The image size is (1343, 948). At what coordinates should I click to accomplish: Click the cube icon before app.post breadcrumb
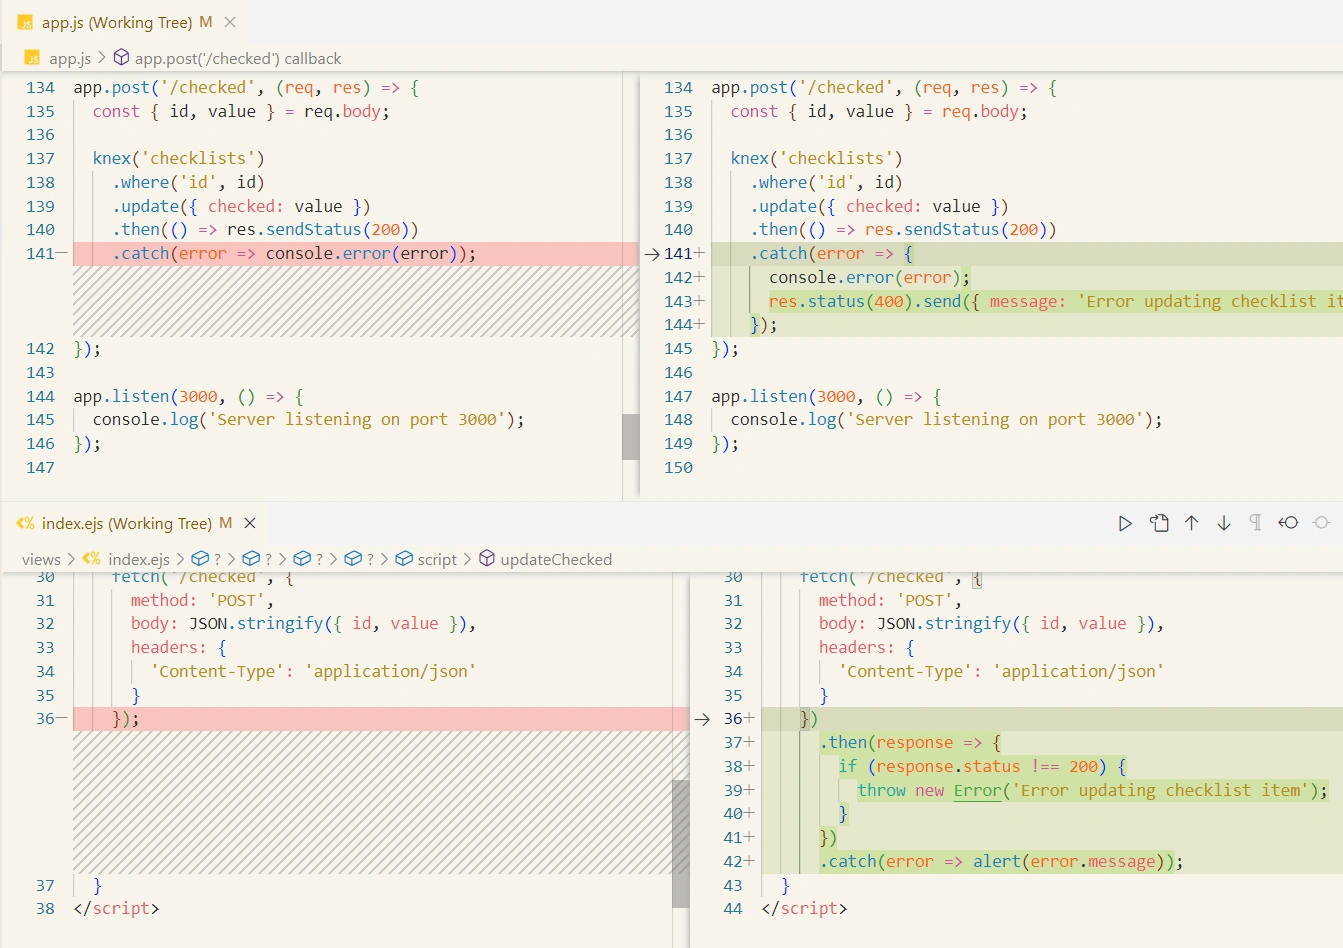pos(121,58)
